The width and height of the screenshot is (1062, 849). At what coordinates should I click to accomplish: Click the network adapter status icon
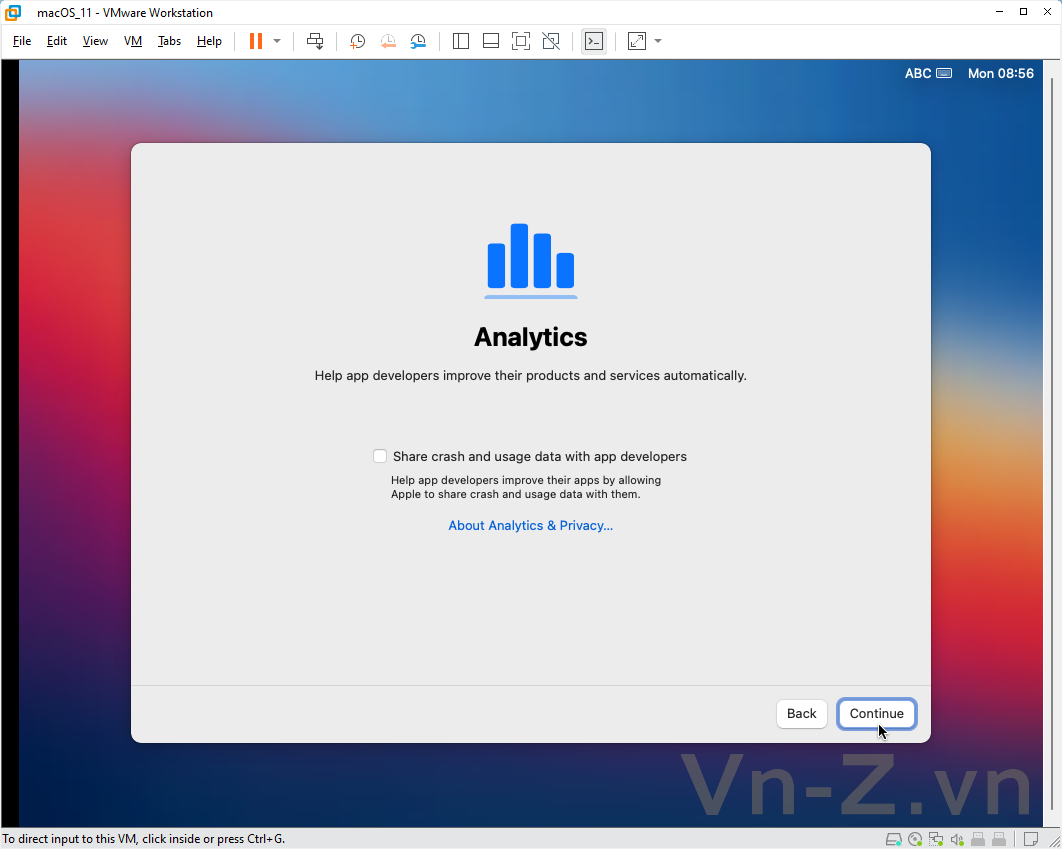point(936,840)
